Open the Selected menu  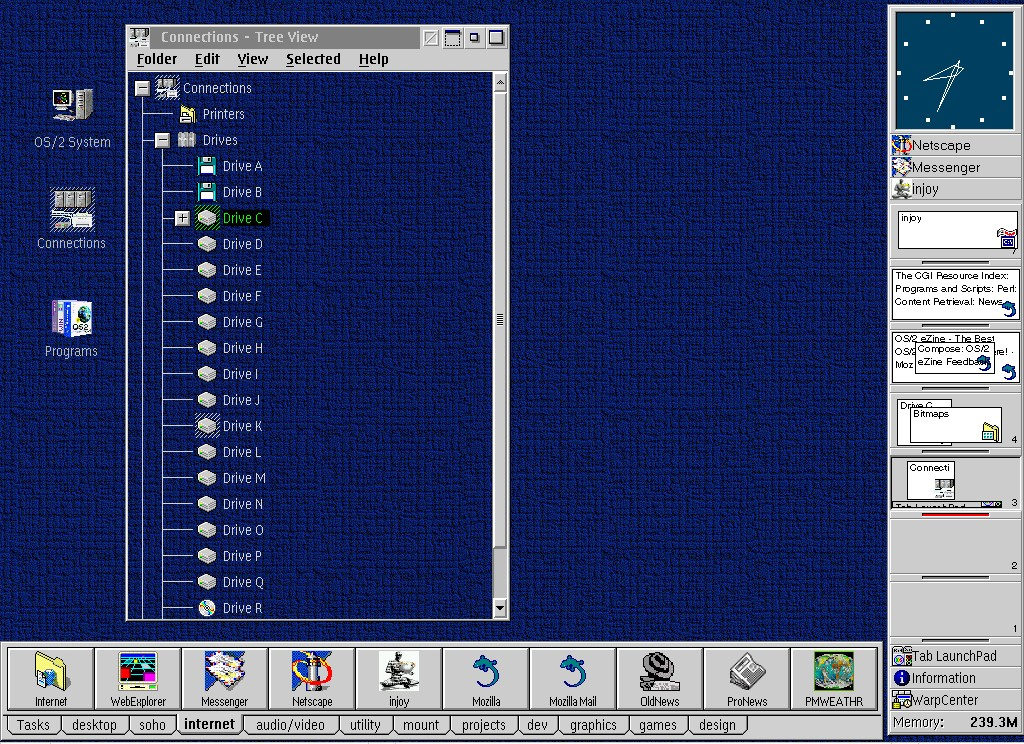click(x=313, y=59)
